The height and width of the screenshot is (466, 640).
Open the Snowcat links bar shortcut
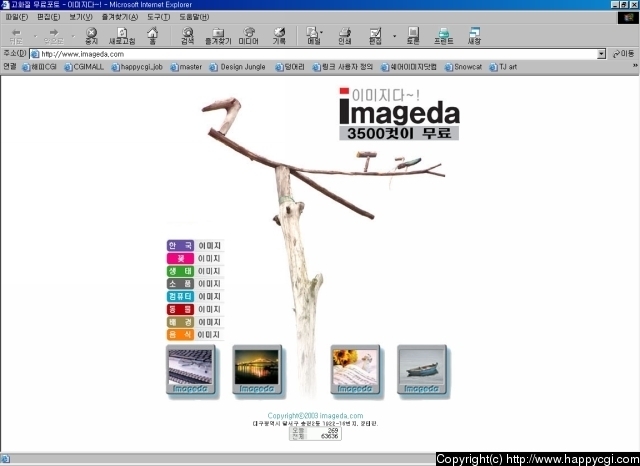[463, 67]
